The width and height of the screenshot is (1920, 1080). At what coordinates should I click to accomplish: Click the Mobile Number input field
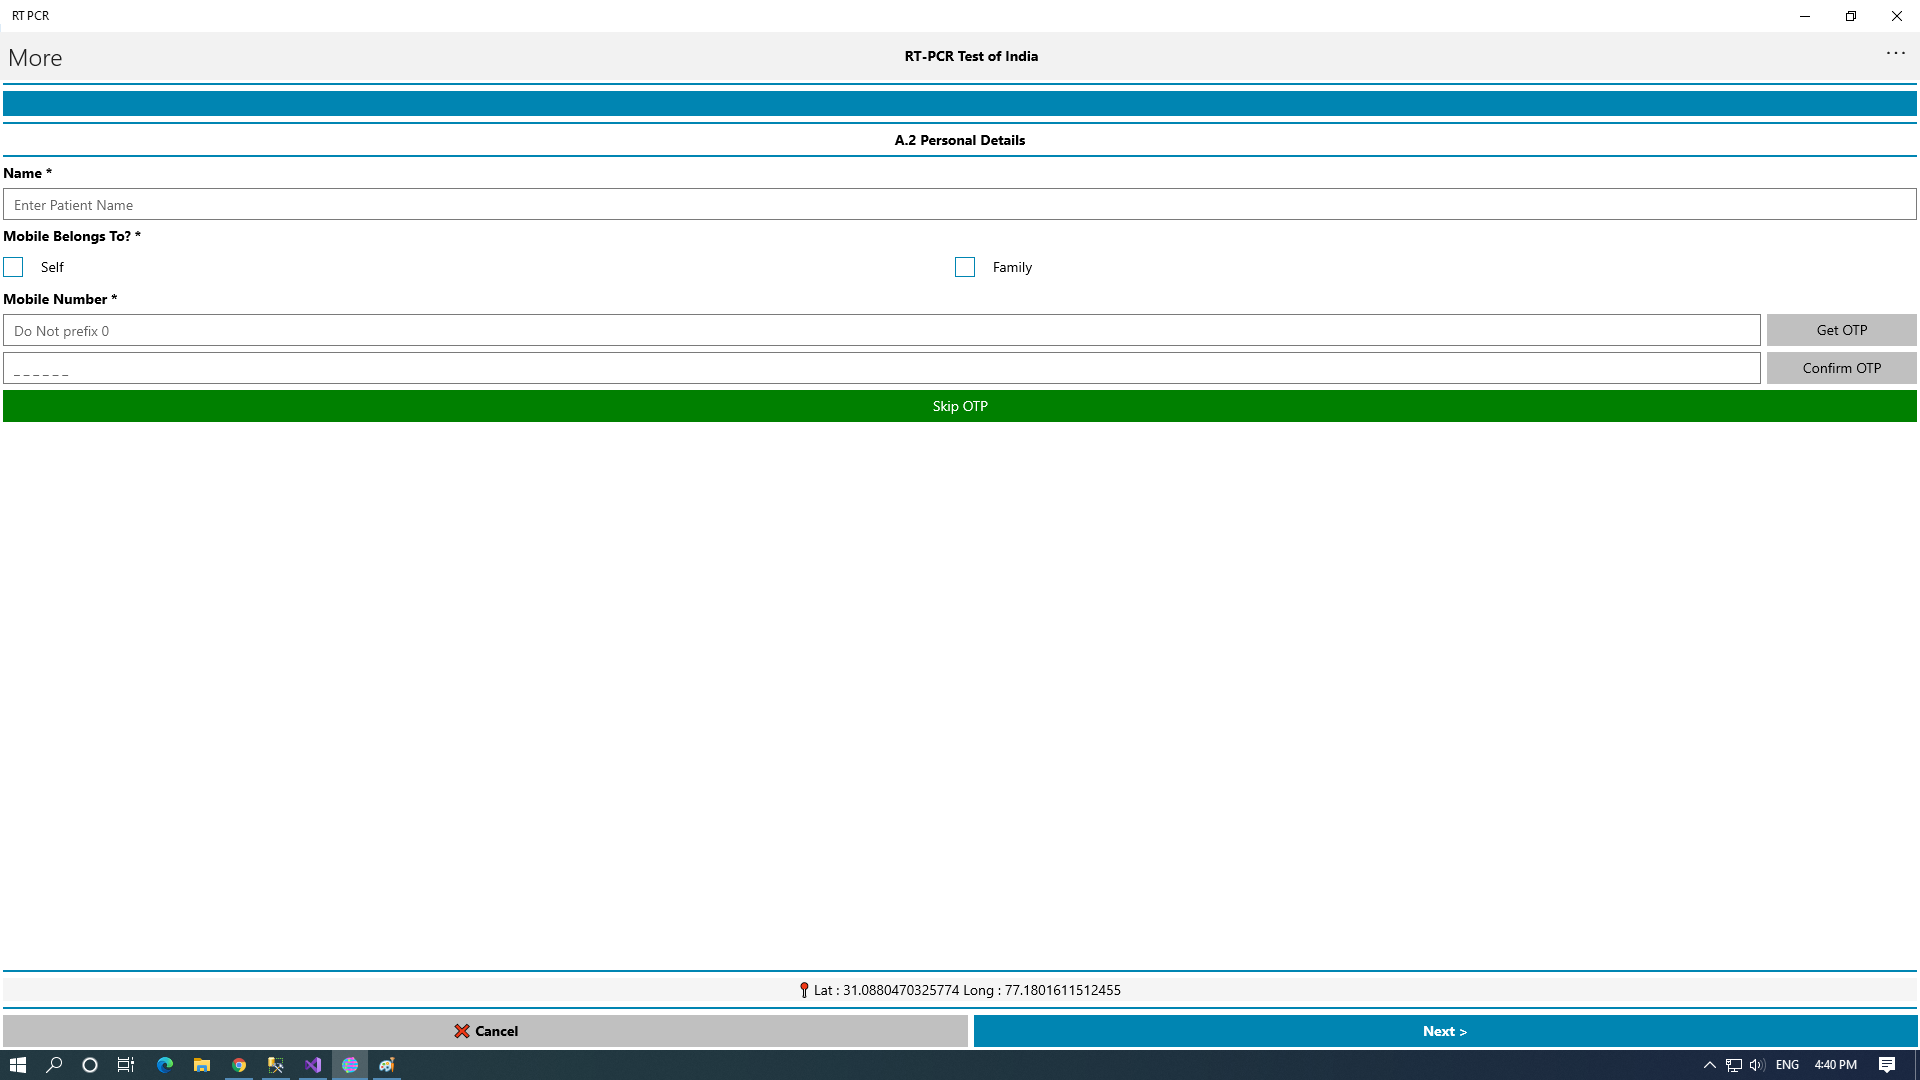(881, 331)
